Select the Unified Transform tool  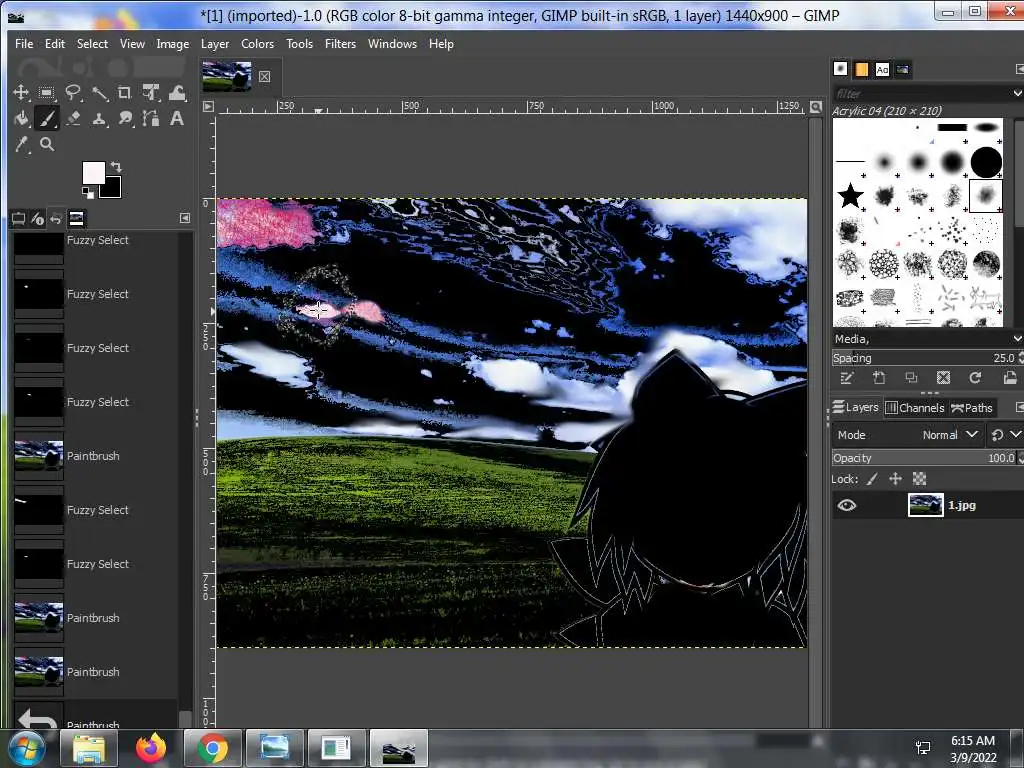(151, 93)
